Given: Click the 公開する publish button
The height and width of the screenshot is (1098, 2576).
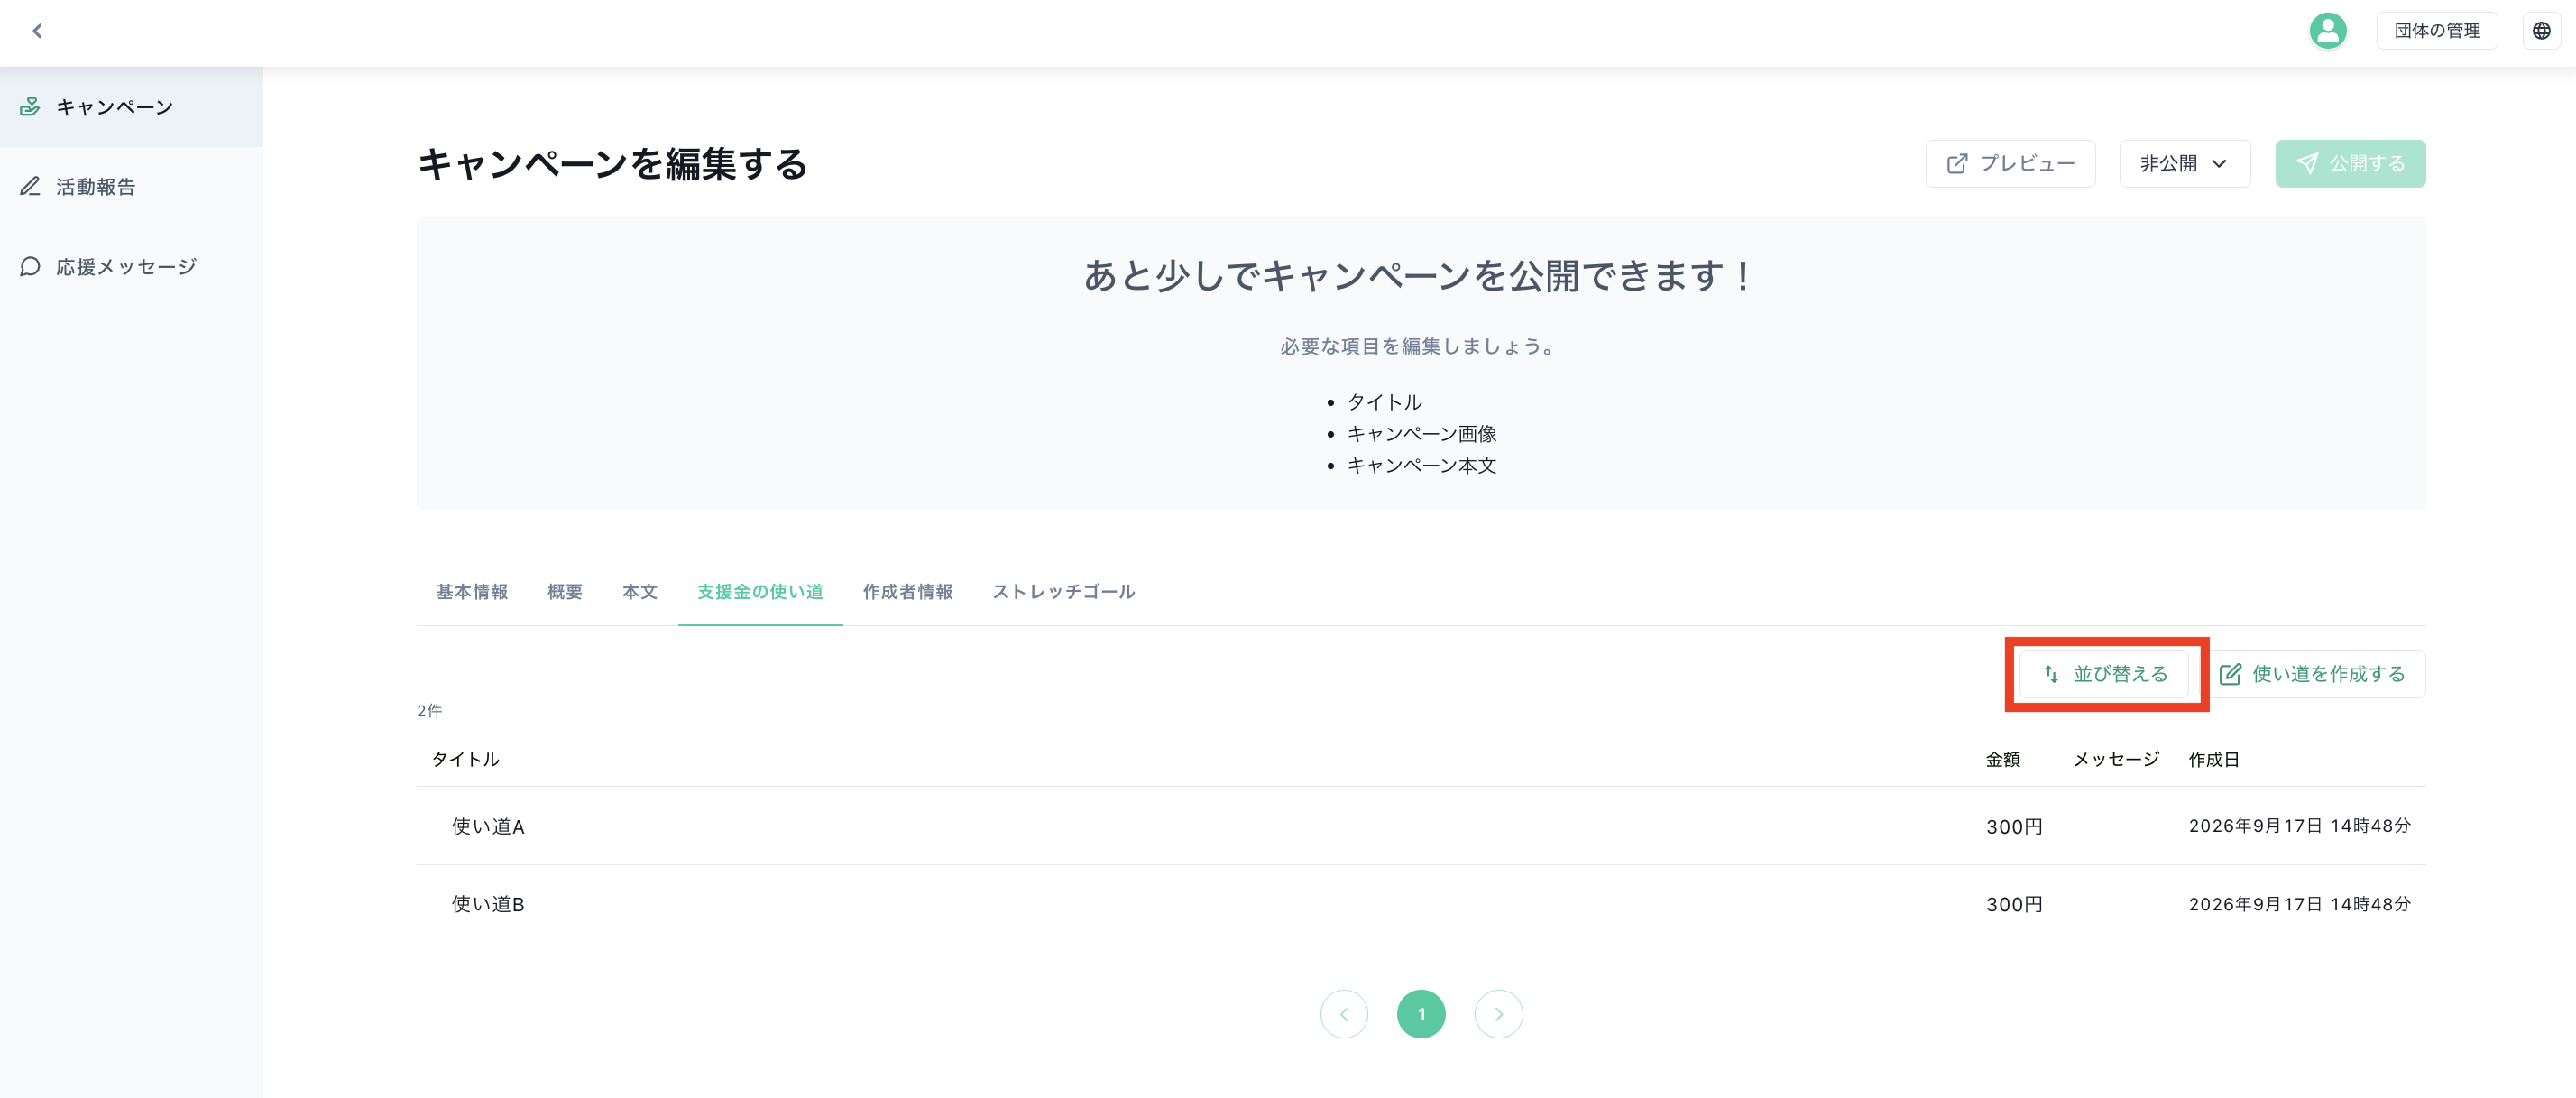Looking at the screenshot, I should [2350, 164].
